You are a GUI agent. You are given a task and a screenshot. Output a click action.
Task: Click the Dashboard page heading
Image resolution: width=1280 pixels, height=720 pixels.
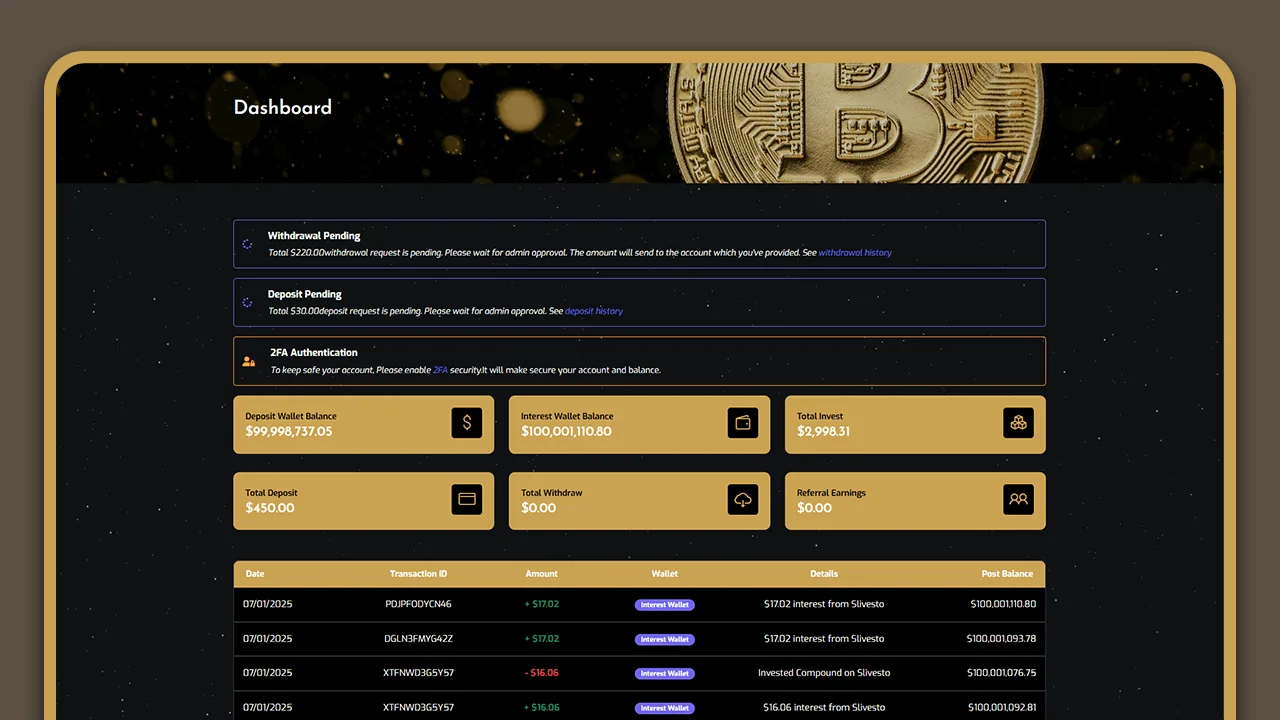282,108
